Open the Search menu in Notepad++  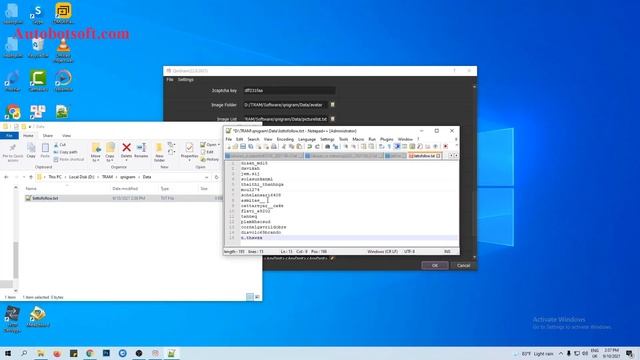[x=253, y=140]
